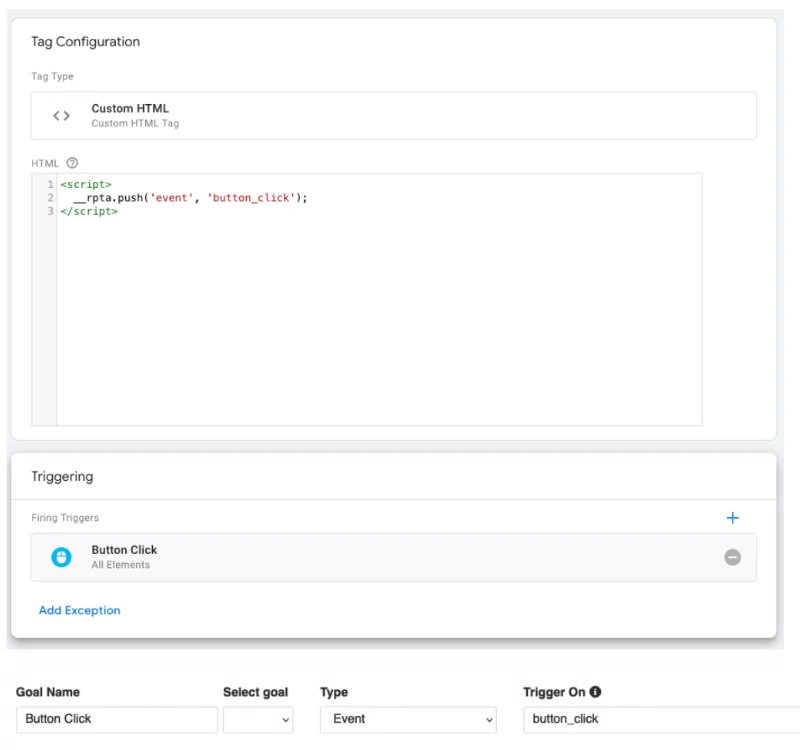Viewport: 800px width, 750px height.
Task: Click the Trigger On field with button_click
Action: click(662, 719)
